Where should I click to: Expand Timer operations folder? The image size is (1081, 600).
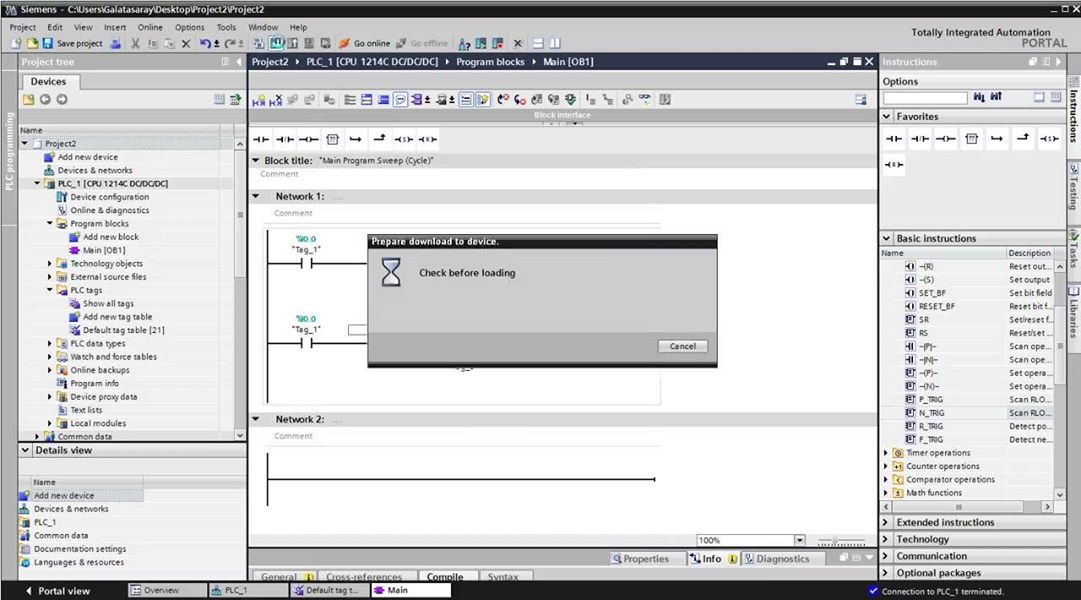click(x=886, y=453)
